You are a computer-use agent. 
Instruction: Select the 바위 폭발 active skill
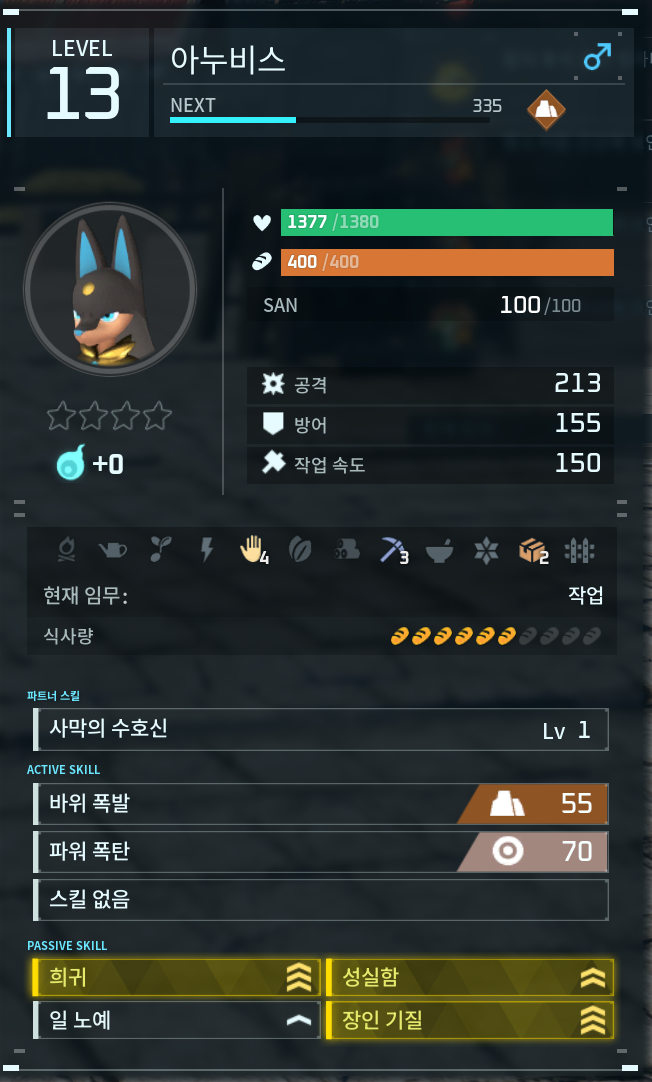pos(321,804)
